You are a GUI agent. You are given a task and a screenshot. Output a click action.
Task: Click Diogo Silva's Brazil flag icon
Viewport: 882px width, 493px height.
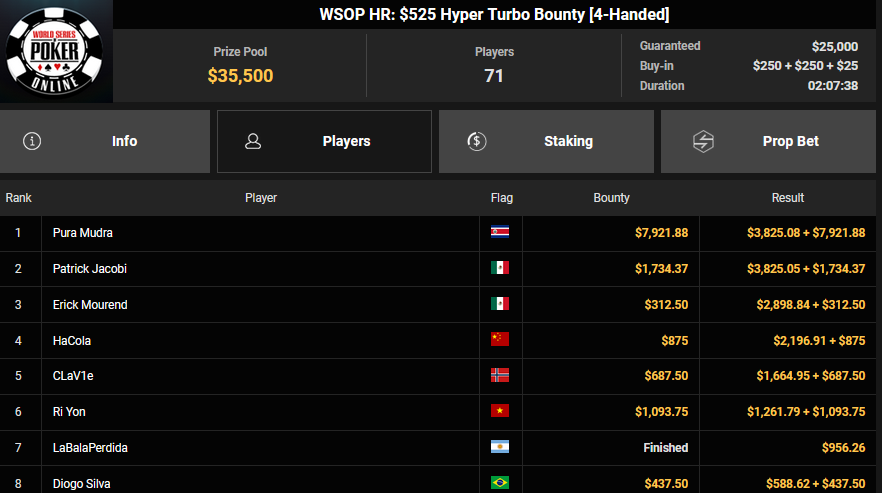click(x=500, y=484)
